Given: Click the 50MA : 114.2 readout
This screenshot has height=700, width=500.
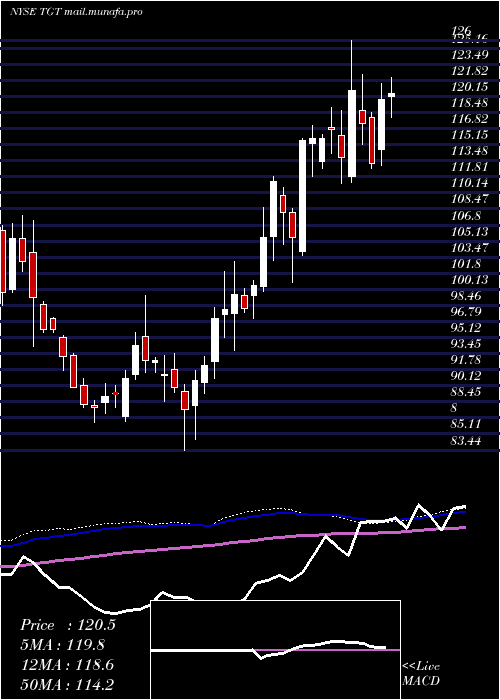Looking at the screenshot, I should pos(67,685).
